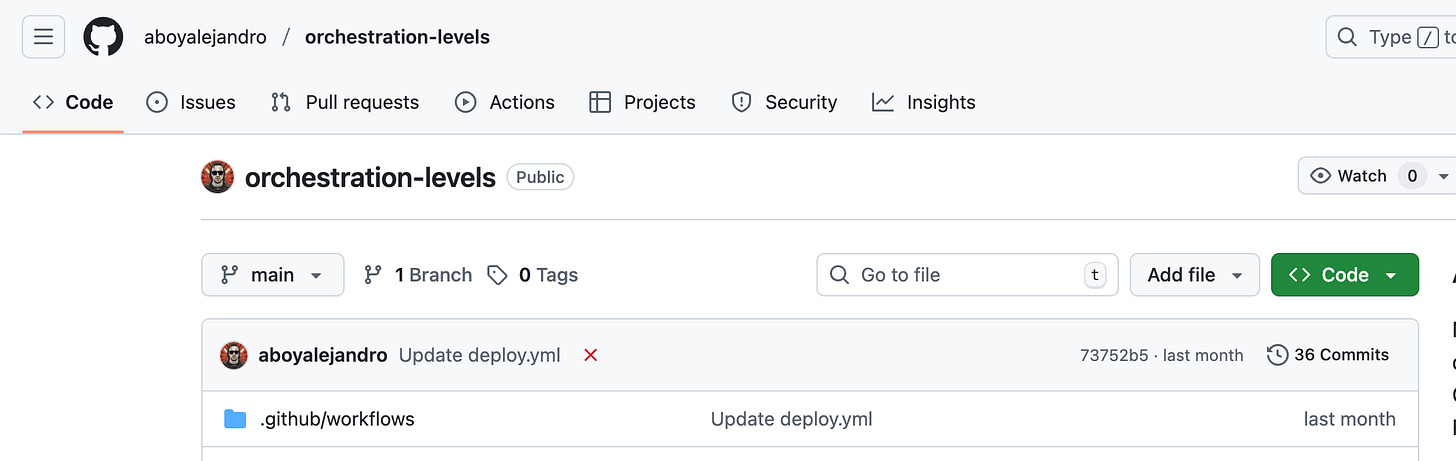This screenshot has height=461, width=1456.
Task: Click the GitHub Octocat logo
Action: pos(104,38)
